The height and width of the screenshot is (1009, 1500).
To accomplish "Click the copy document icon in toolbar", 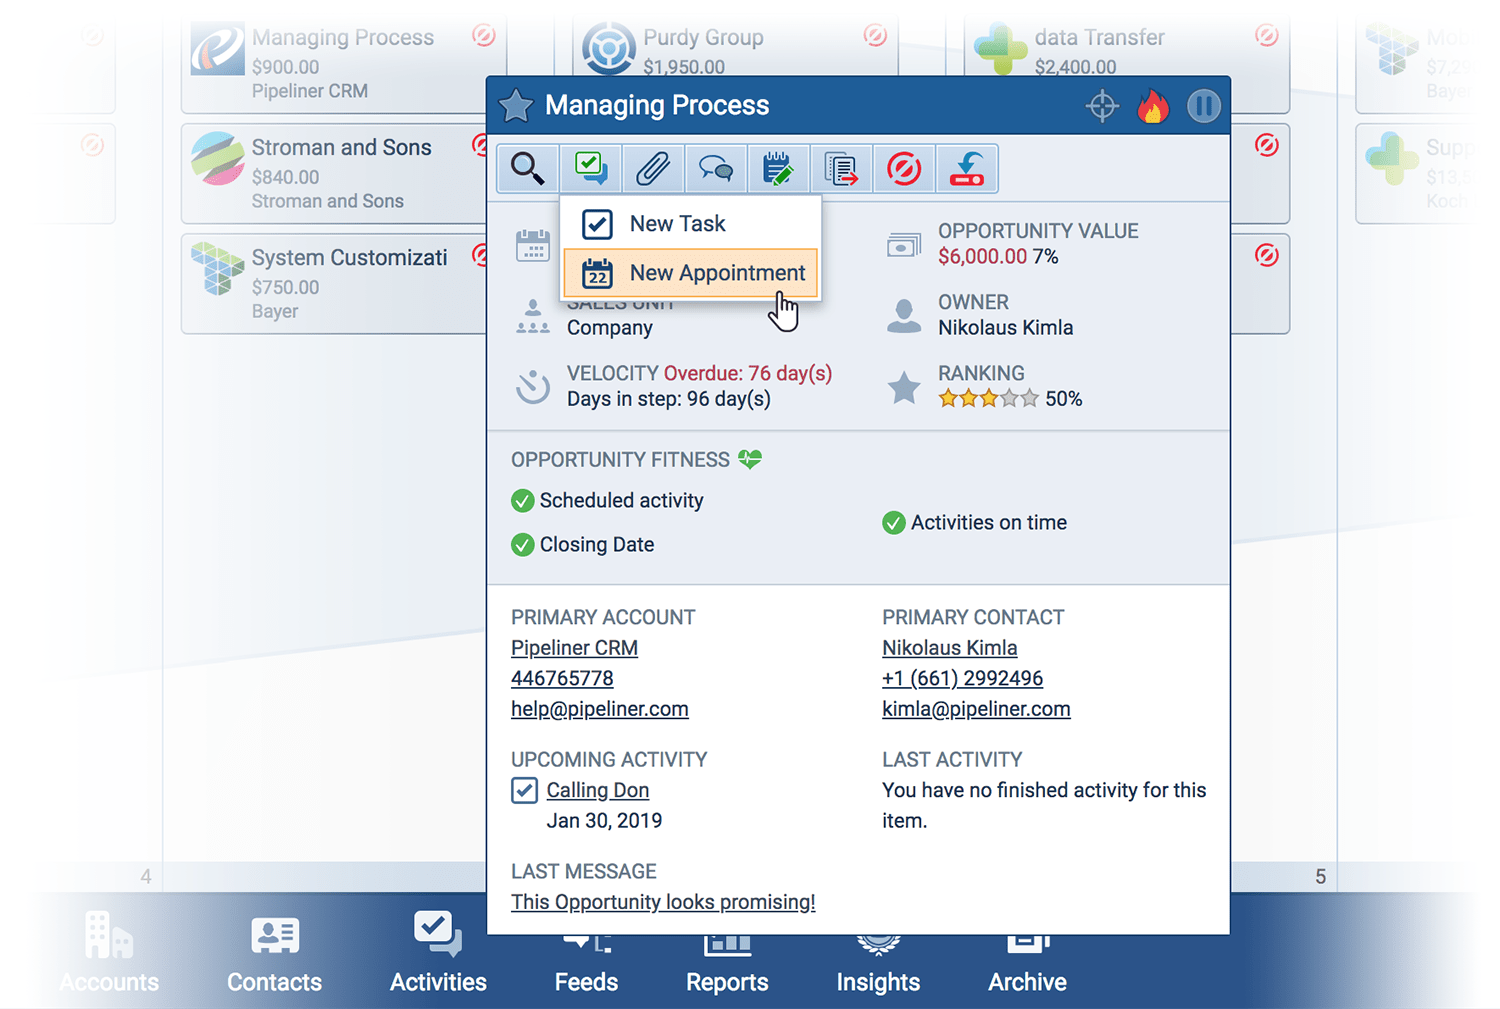I will [841, 168].
